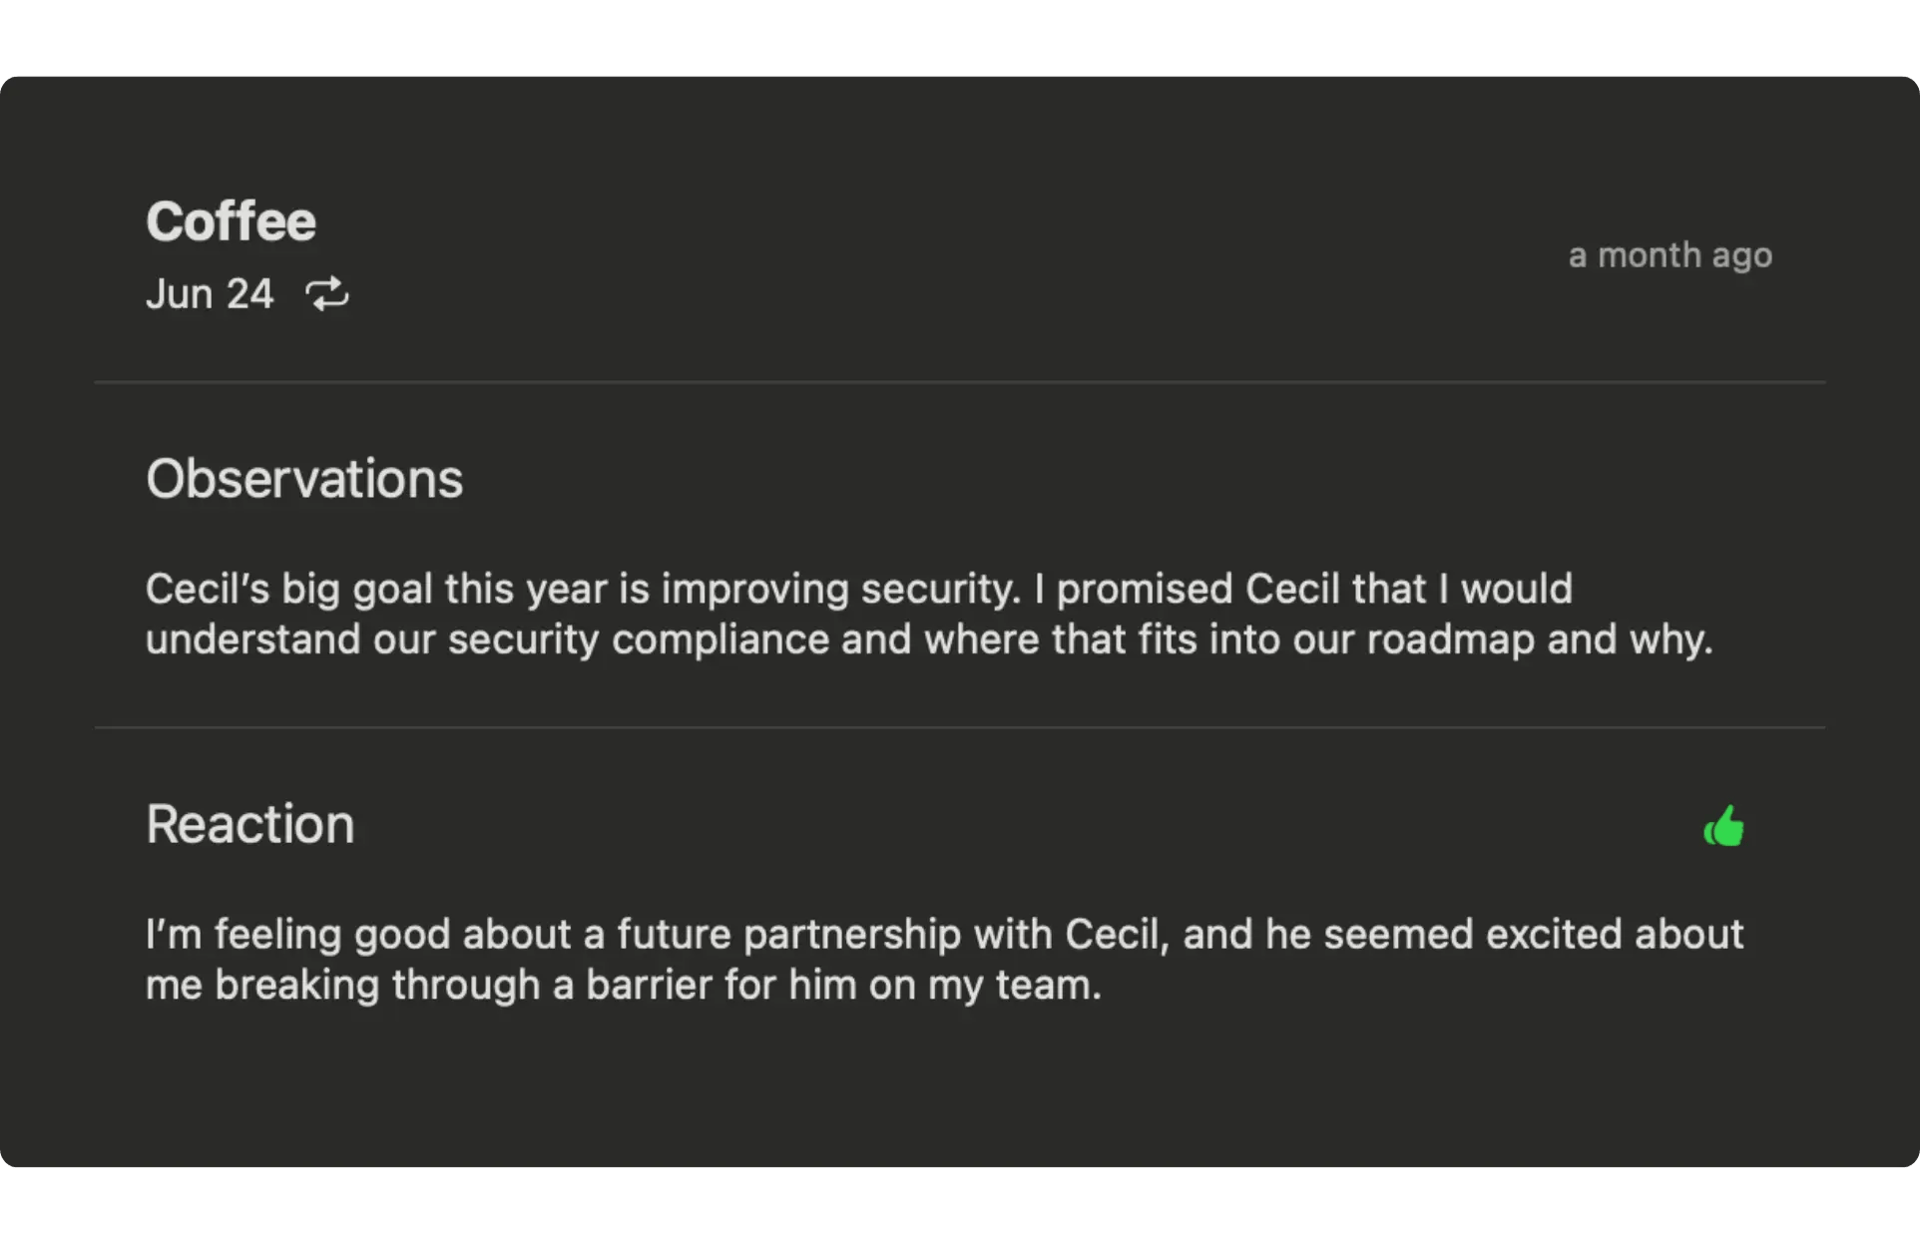Select the Observations section heading
Image resolution: width=1920 pixels, height=1244 pixels.
305,478
